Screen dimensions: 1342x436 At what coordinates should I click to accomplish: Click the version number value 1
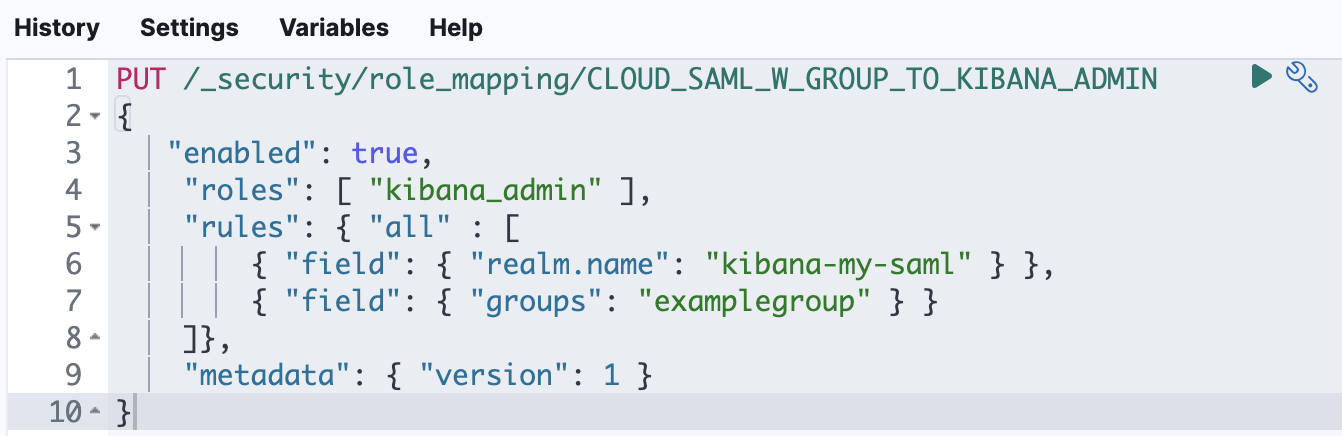(611, 376)
